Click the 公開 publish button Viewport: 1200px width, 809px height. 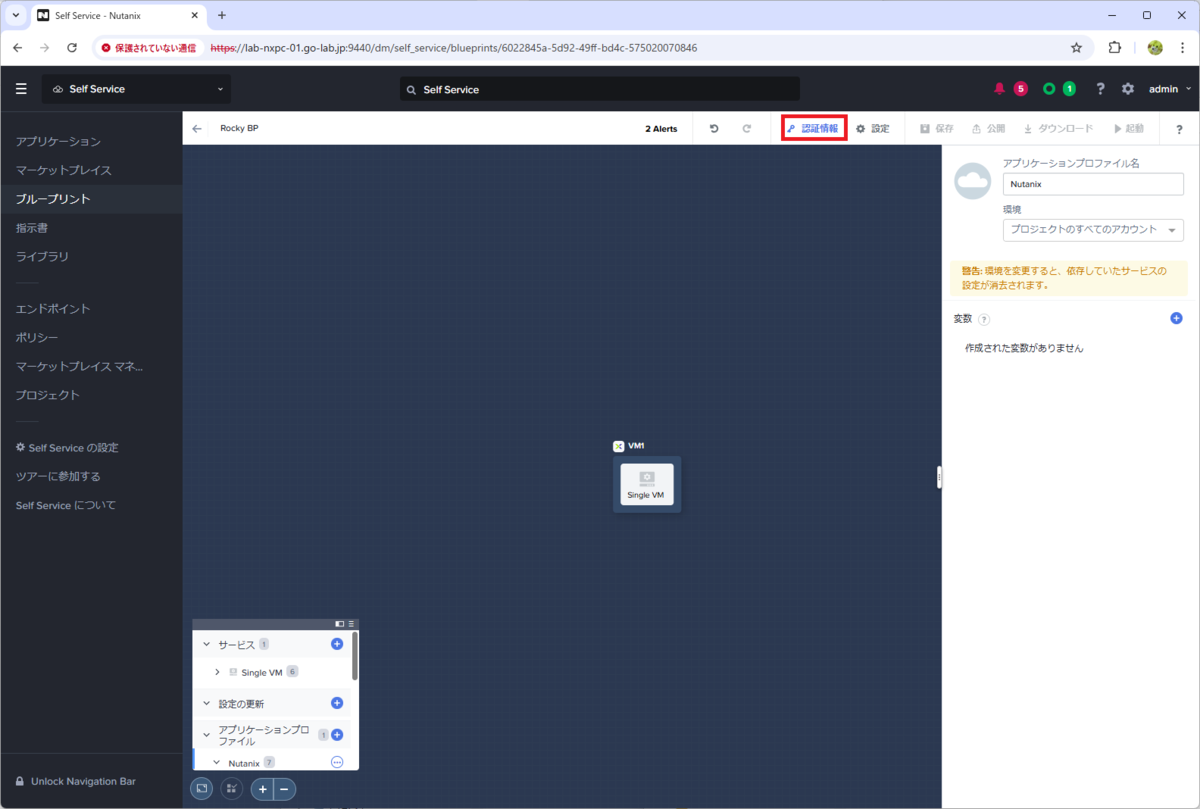pos(988,129)
